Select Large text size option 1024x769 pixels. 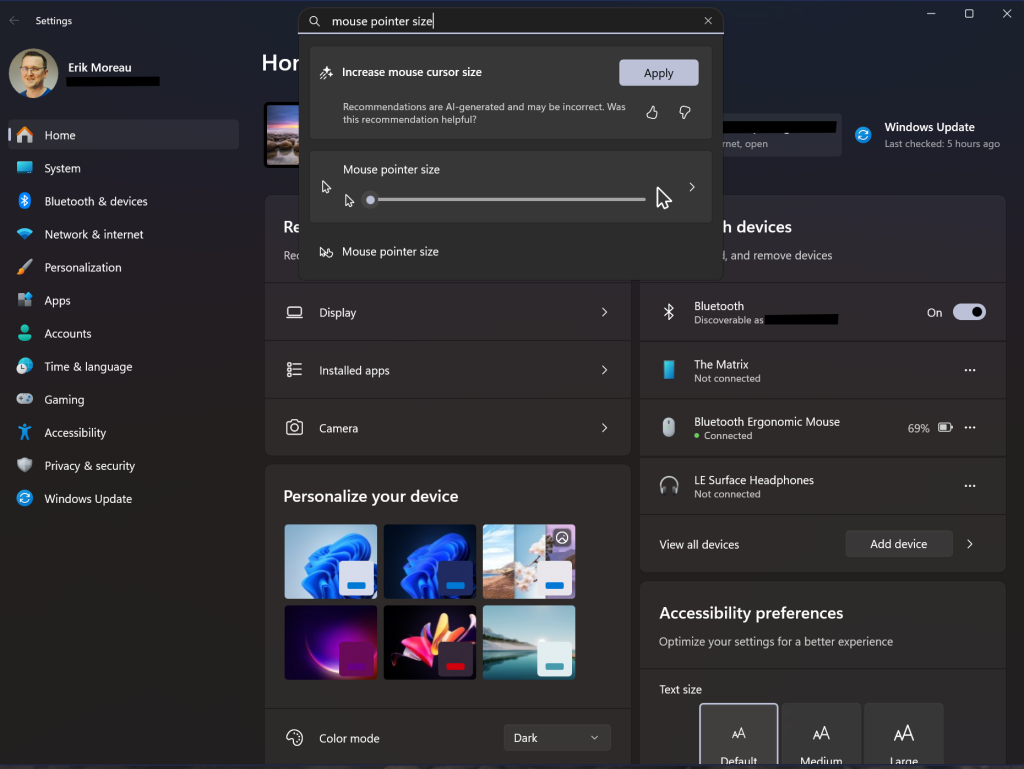click(x=903, y=737)
